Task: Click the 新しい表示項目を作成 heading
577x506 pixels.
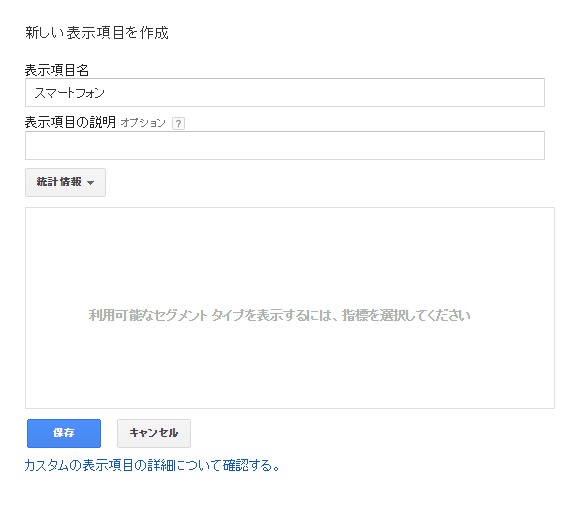Action: click(97, 33)
